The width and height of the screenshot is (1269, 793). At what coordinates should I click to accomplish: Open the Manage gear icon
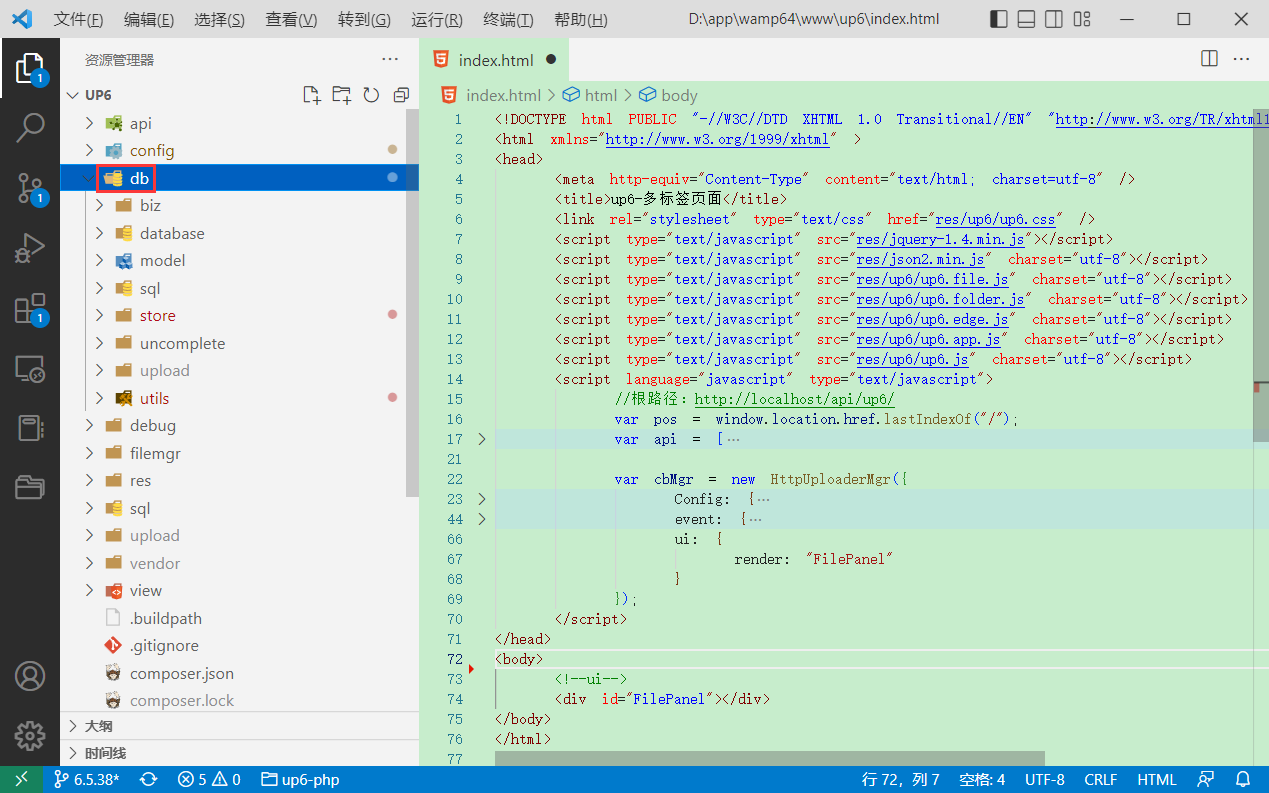[x=30, y=736]
